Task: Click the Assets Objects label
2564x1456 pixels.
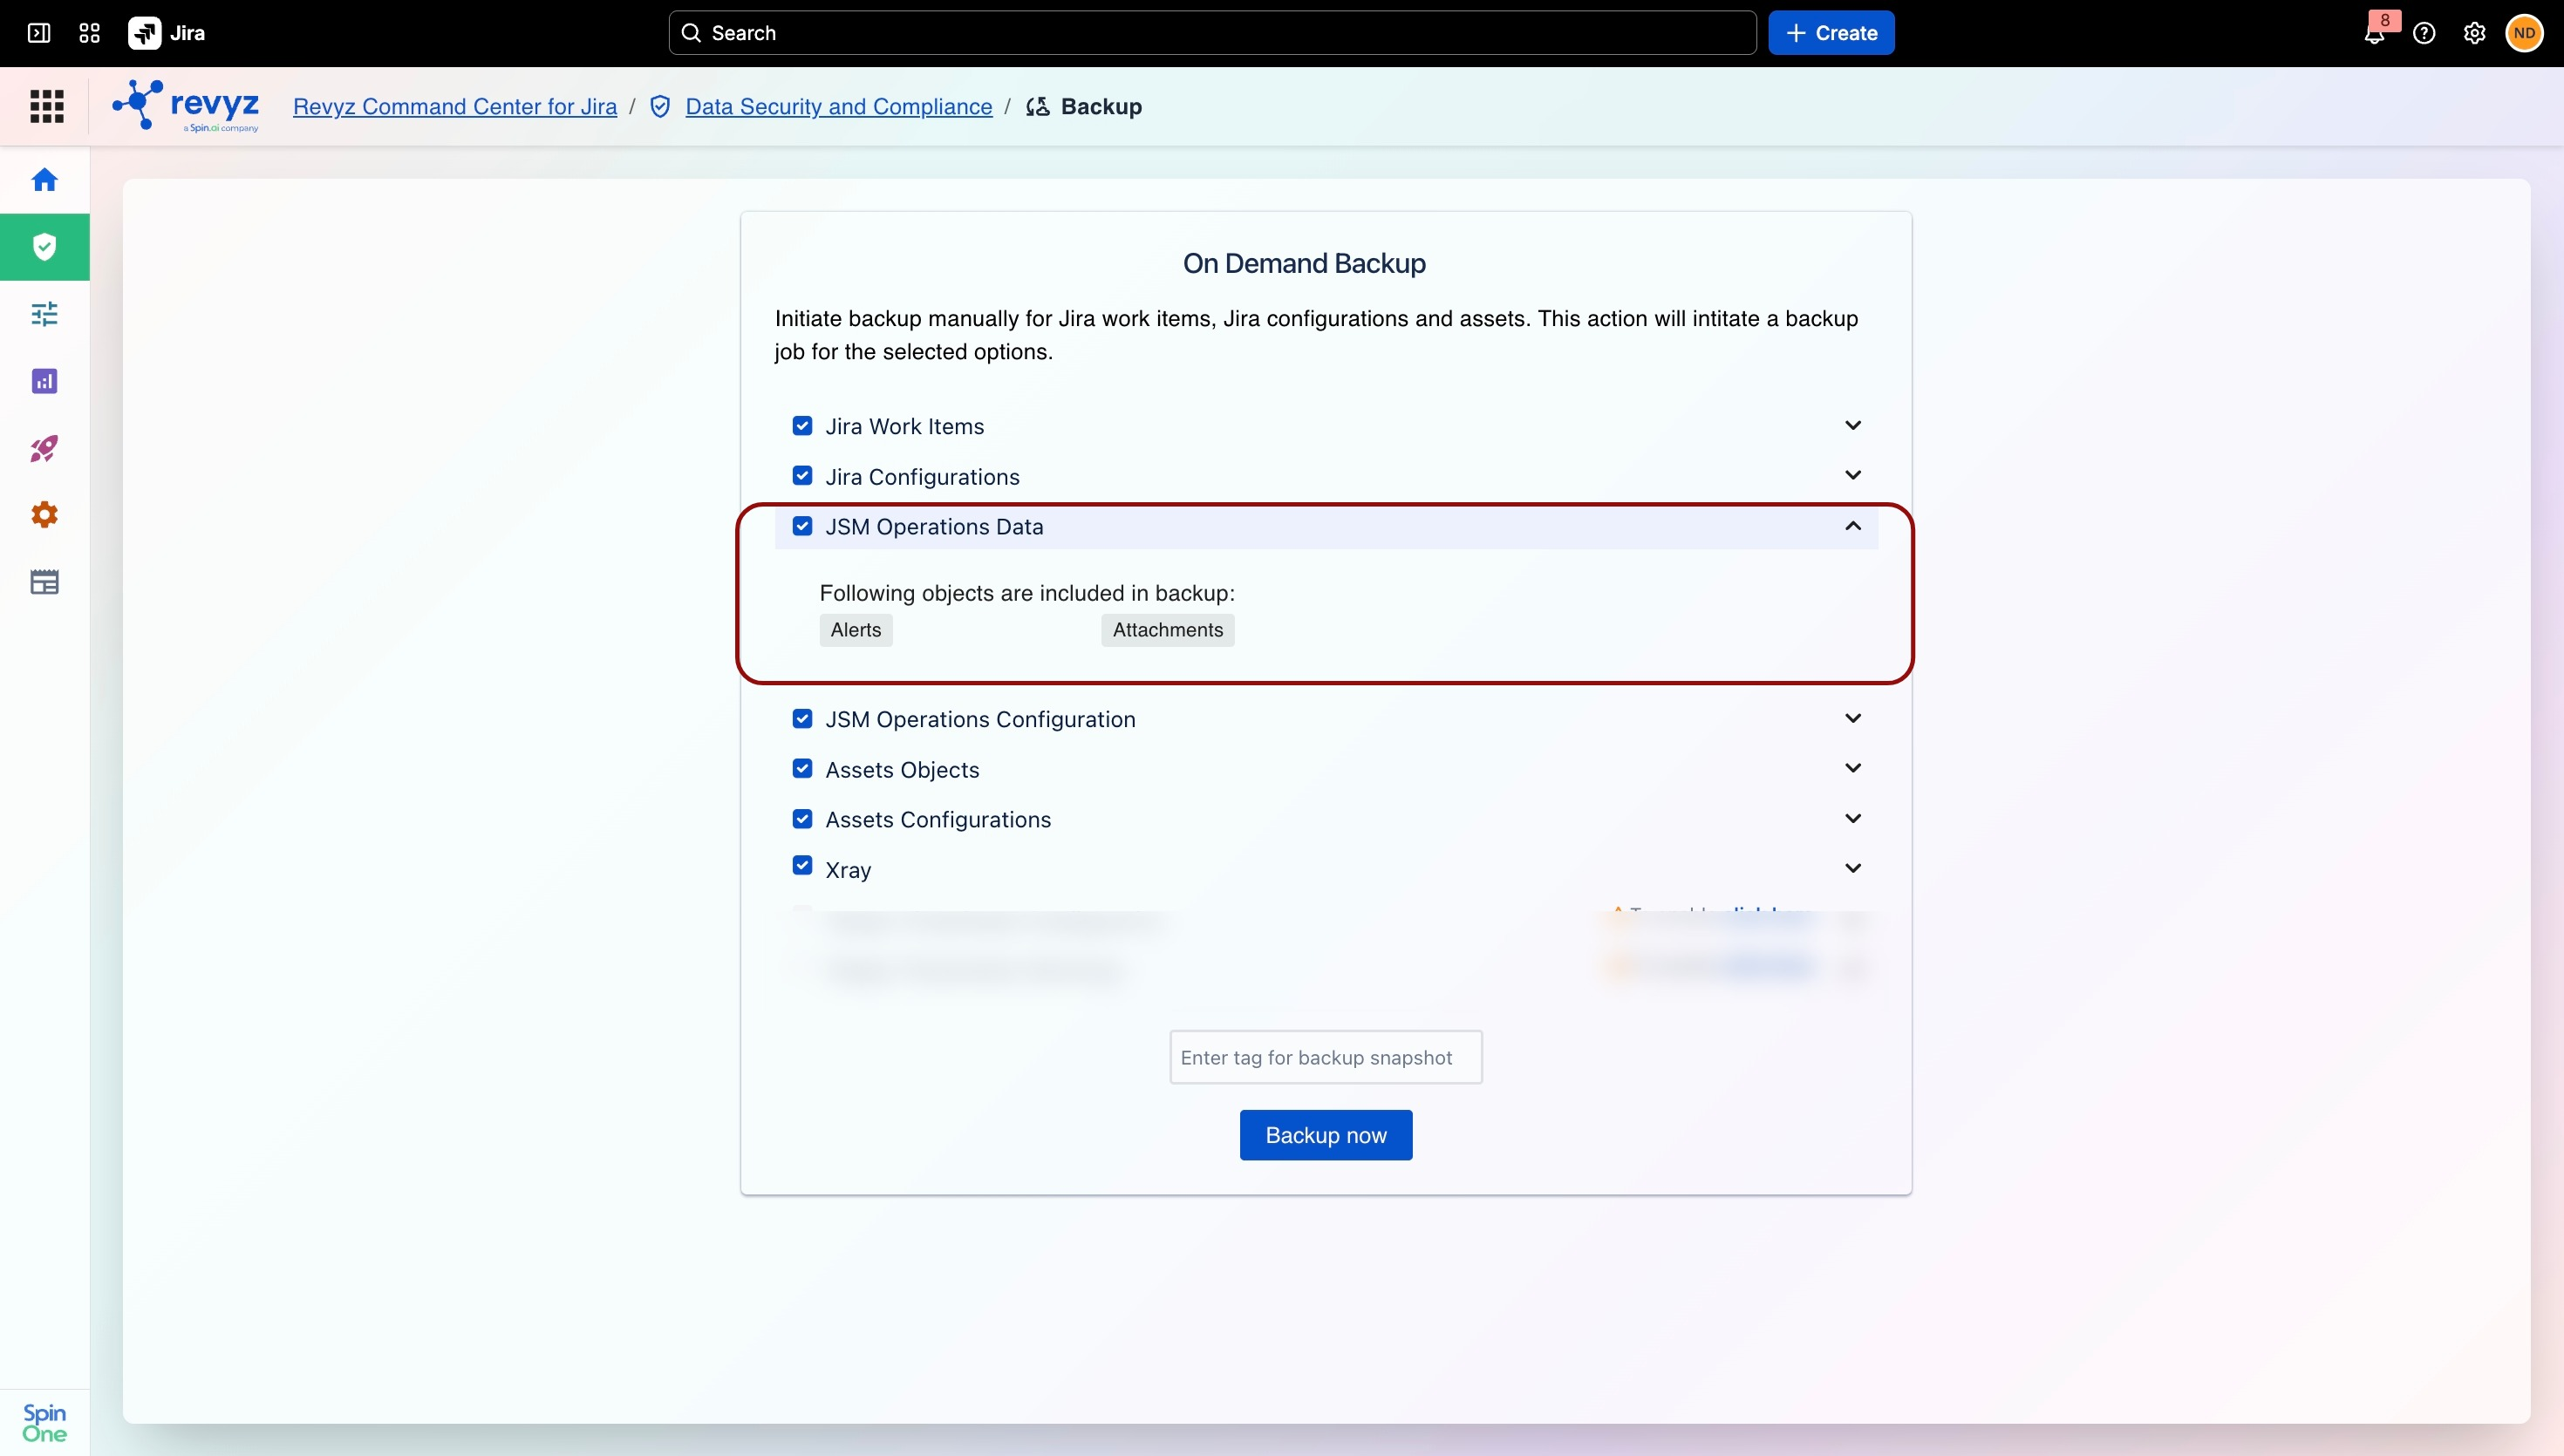Action: (x=903, y=770)
